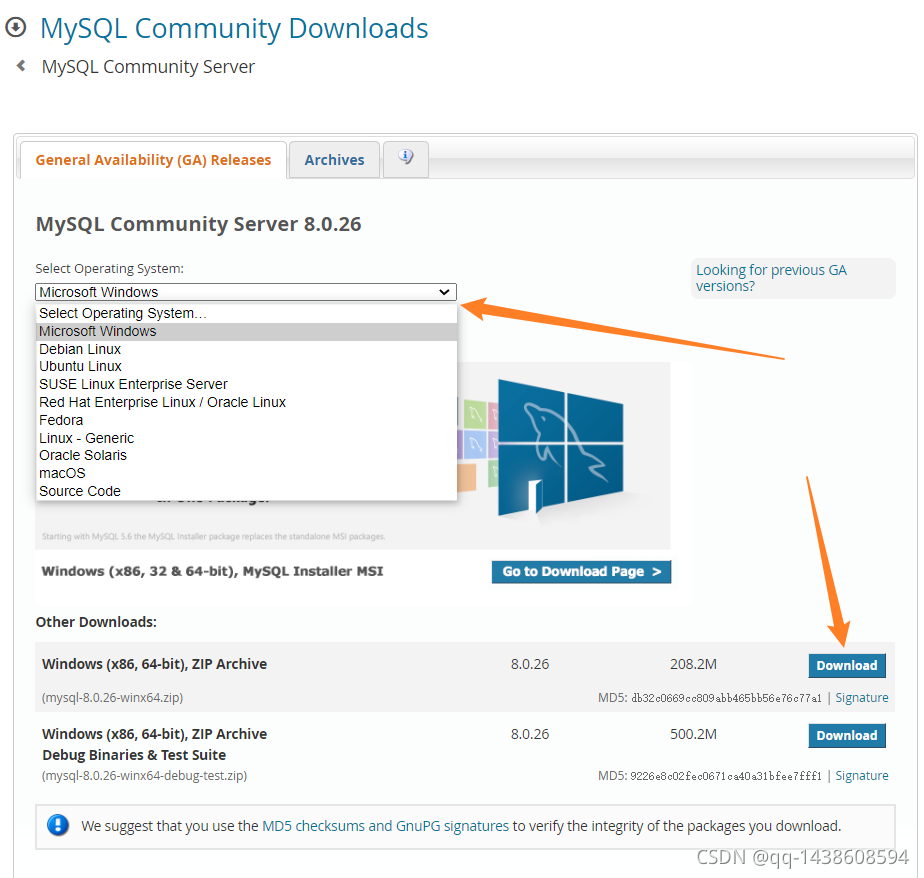This screenshot has height=878, width=924.
Task: Select Fedora from the OS list
Action: tap(246, 420)
